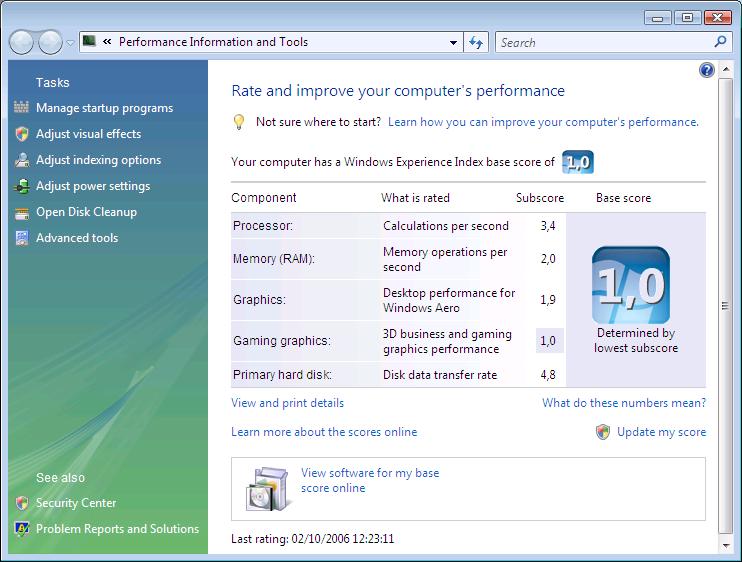The image size is (742, 562).
Task: Open help with the blue question mark icon
Action: click(x=707, y=70)
